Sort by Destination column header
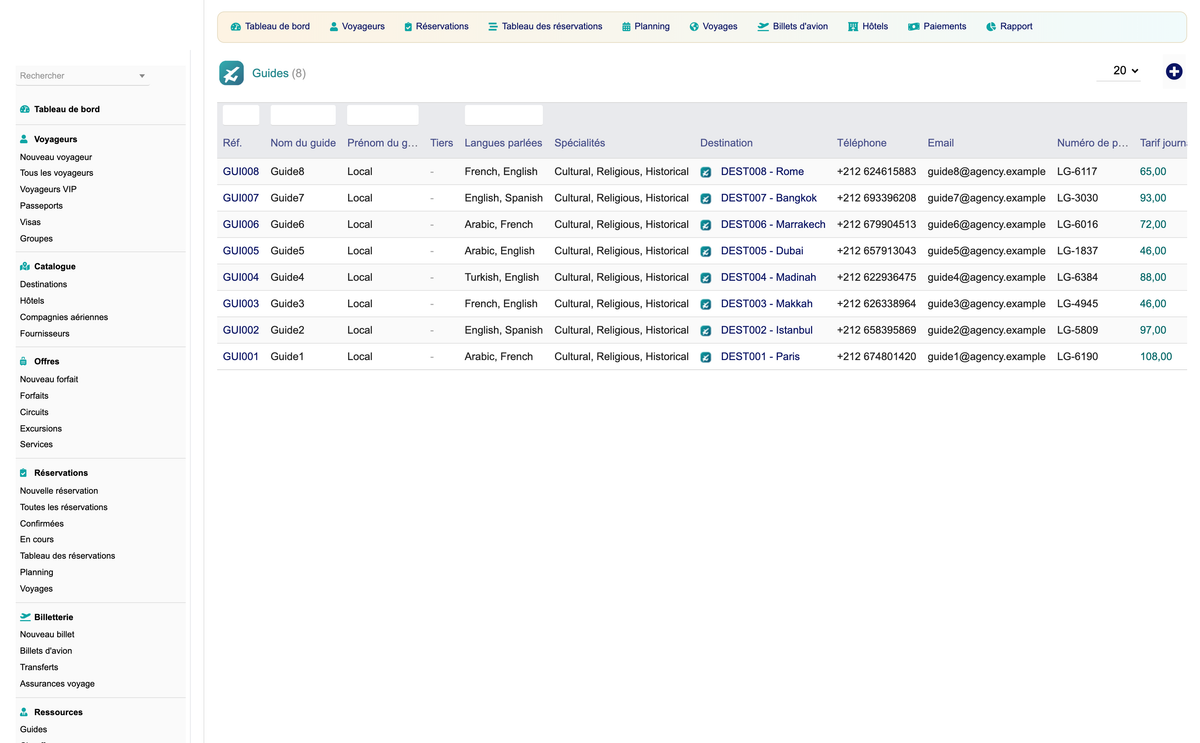This screenshot has width=1200, height=743. pyautogui.click(x=727, y=143)
